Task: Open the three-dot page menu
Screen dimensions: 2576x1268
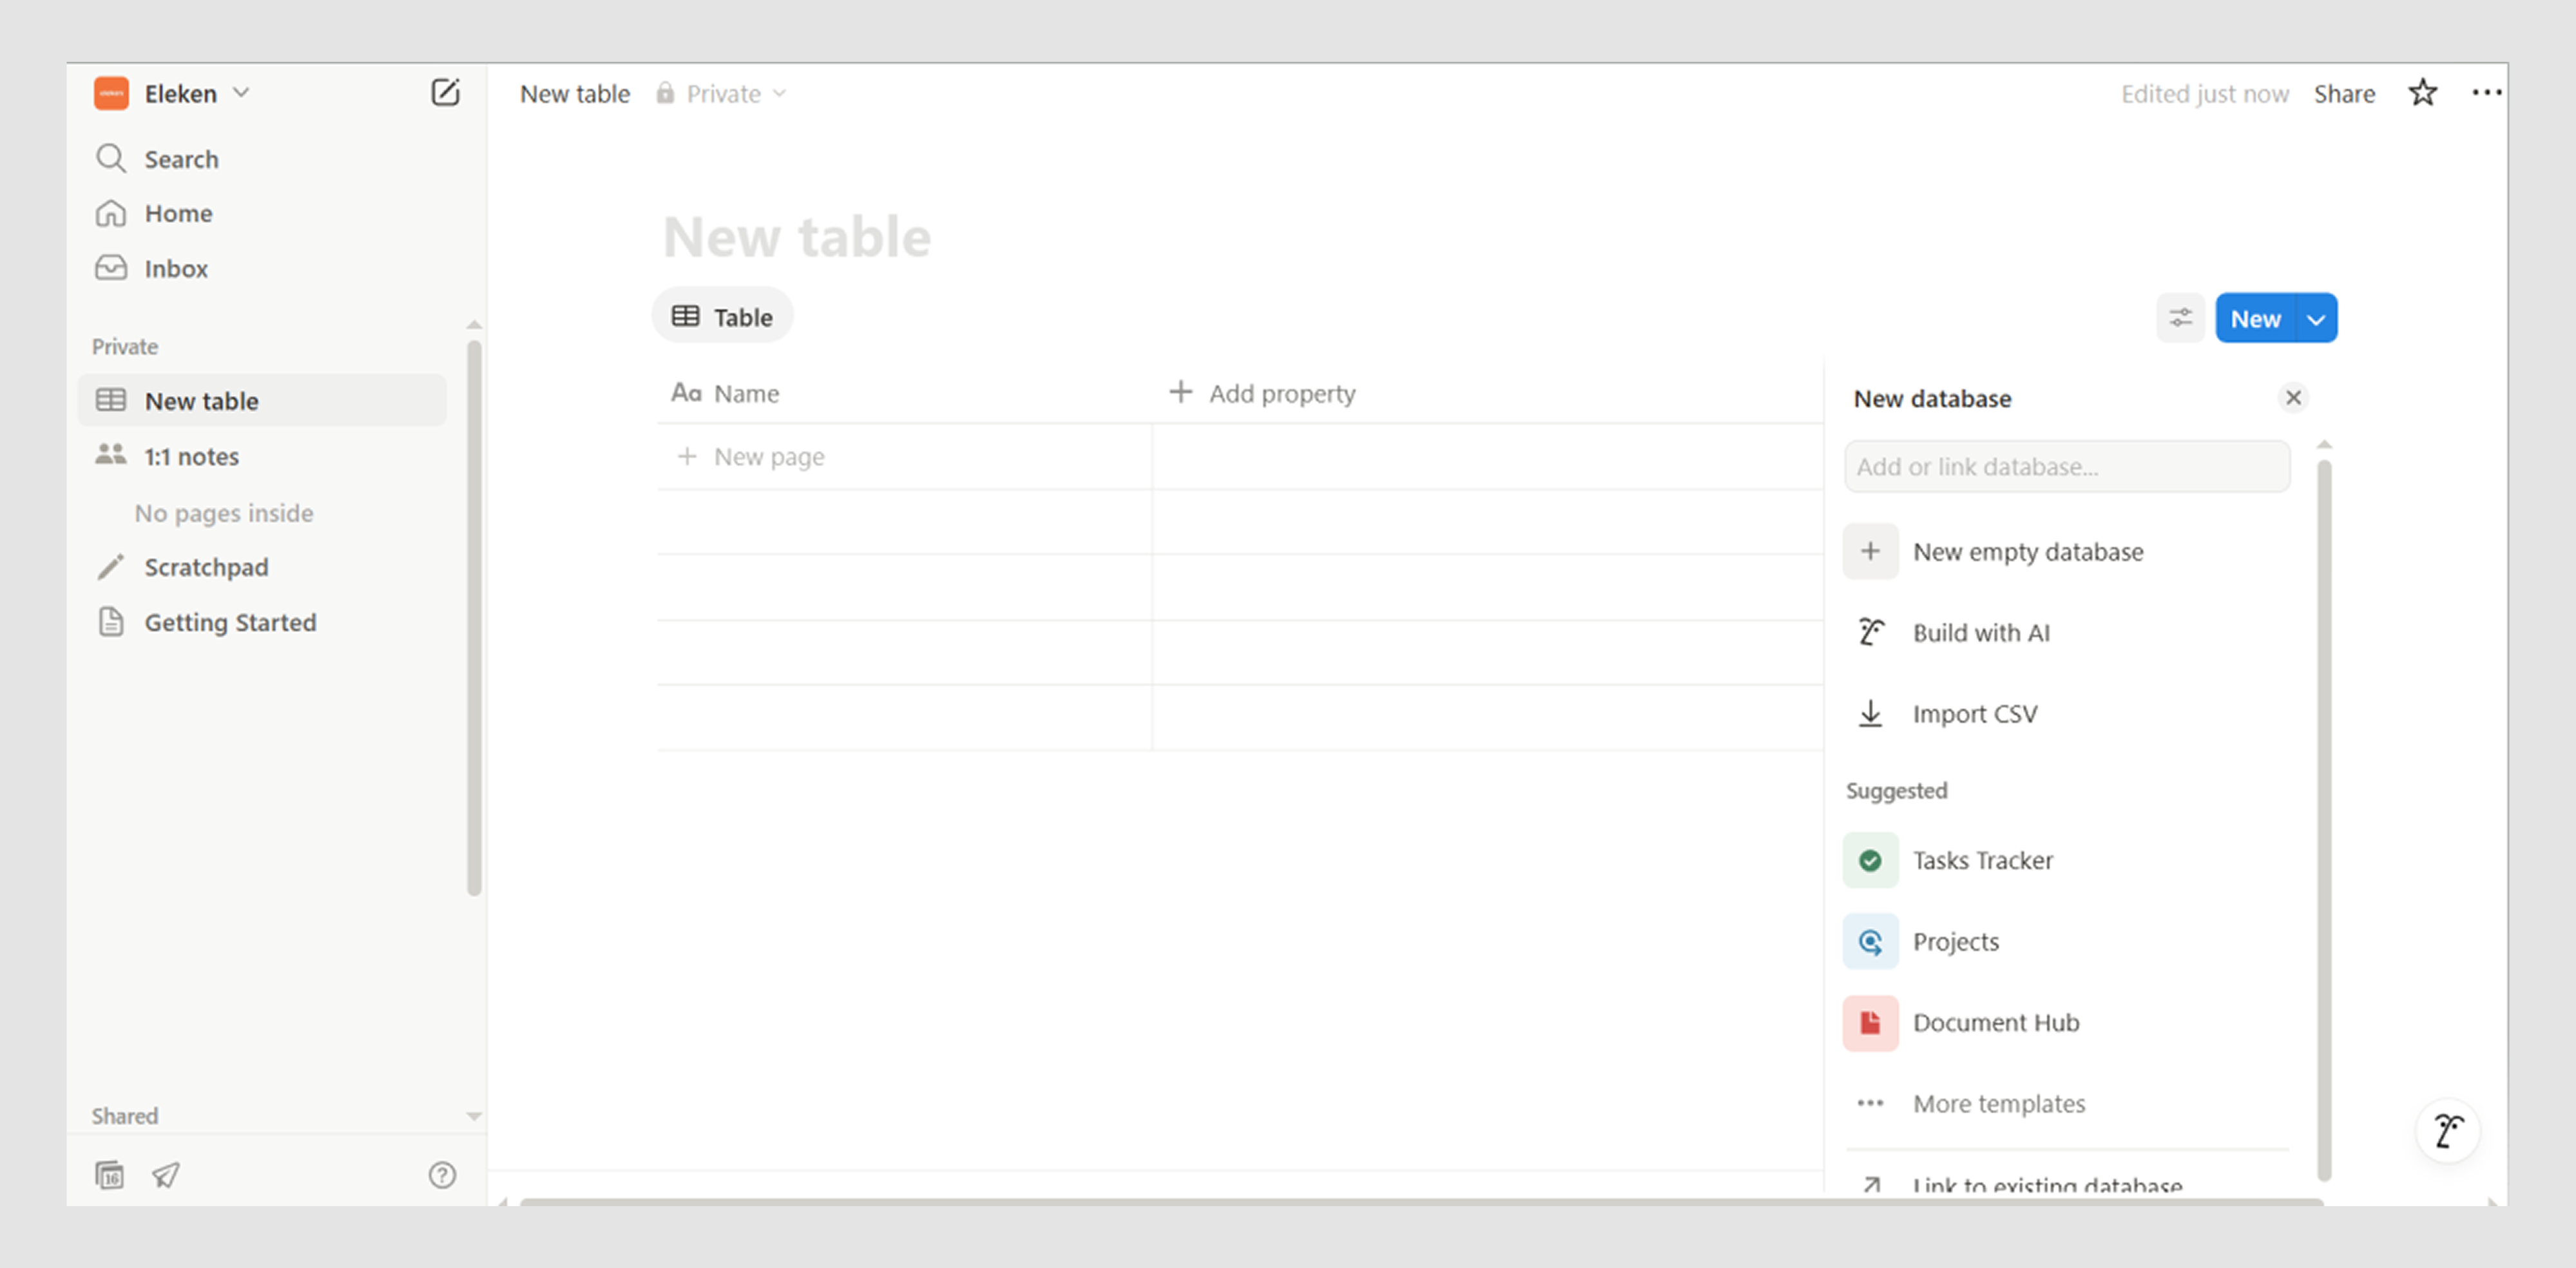Action: tap(2486, 93)
